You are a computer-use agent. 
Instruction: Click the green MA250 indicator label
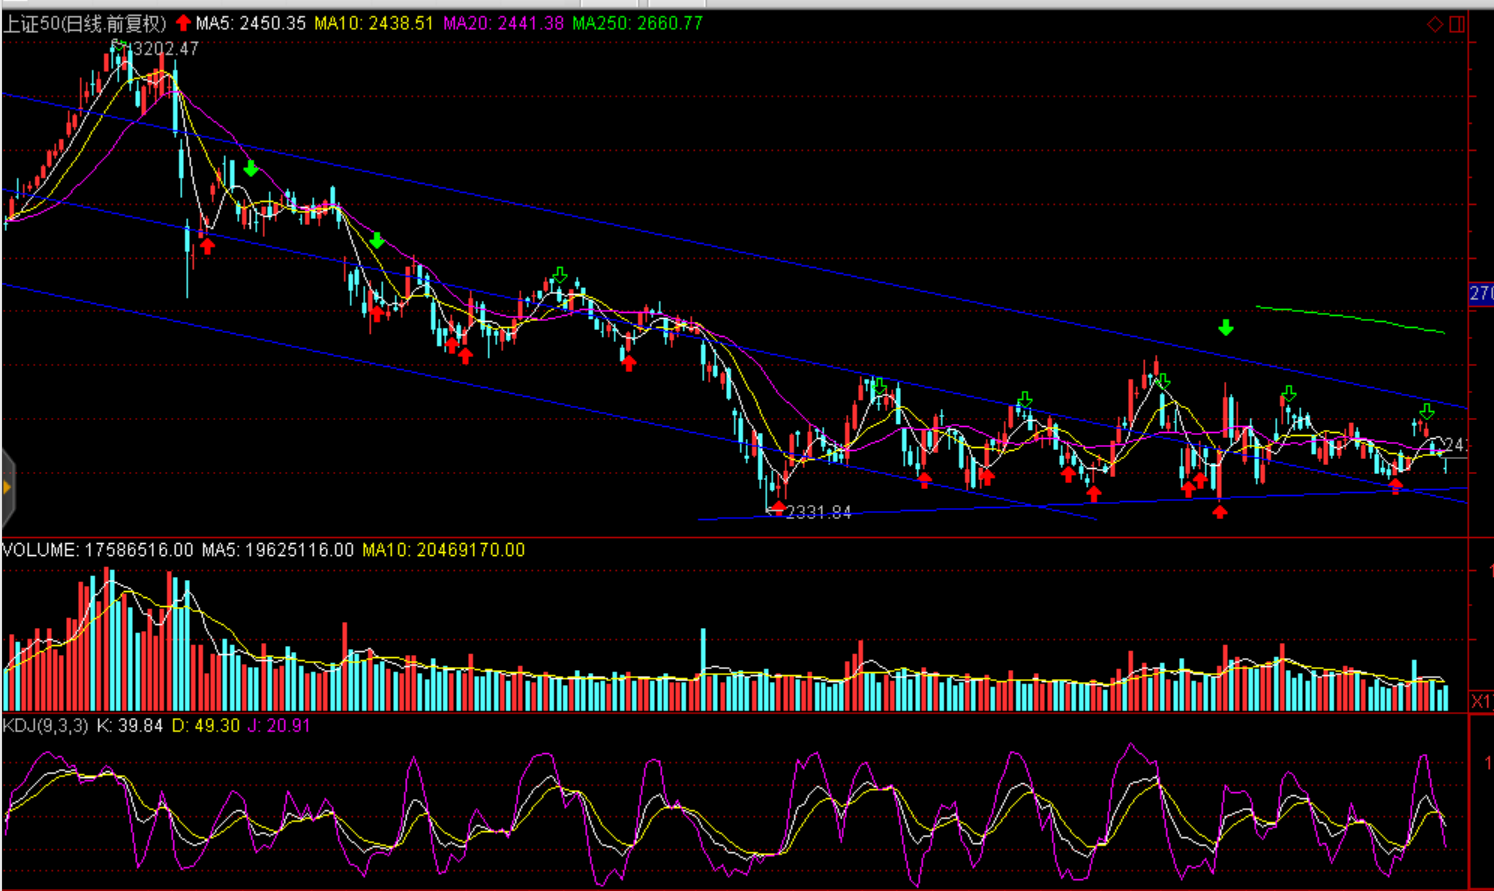(637, 23)
